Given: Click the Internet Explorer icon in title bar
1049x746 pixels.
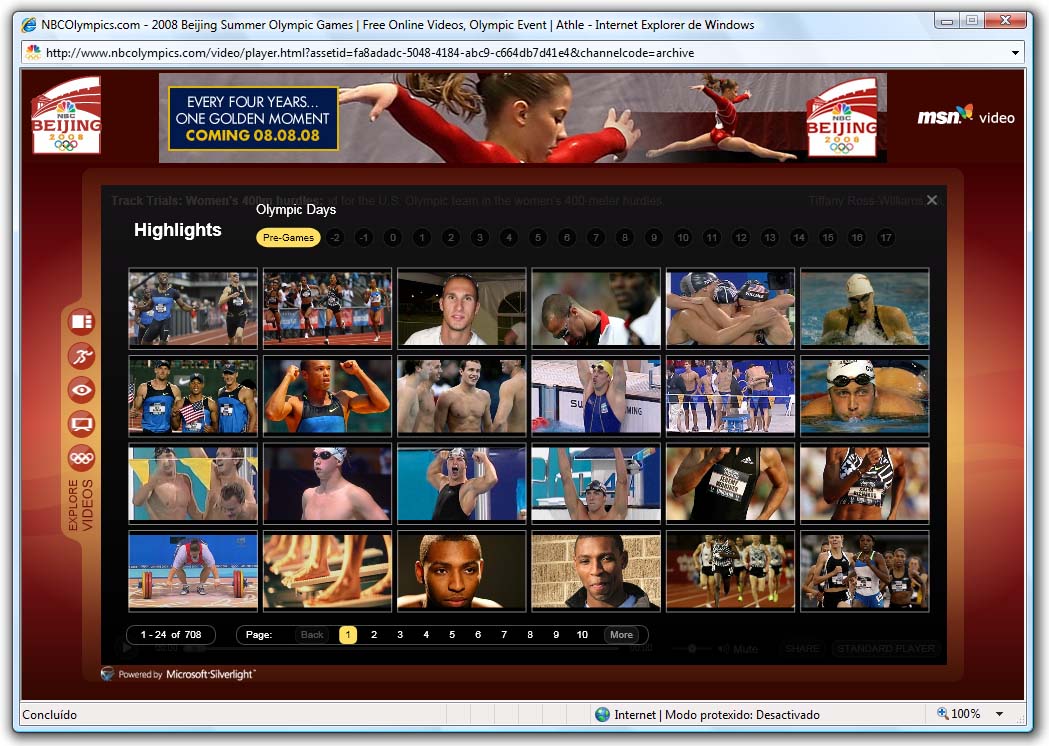Looking at the screenshot, I should (29, 25).
